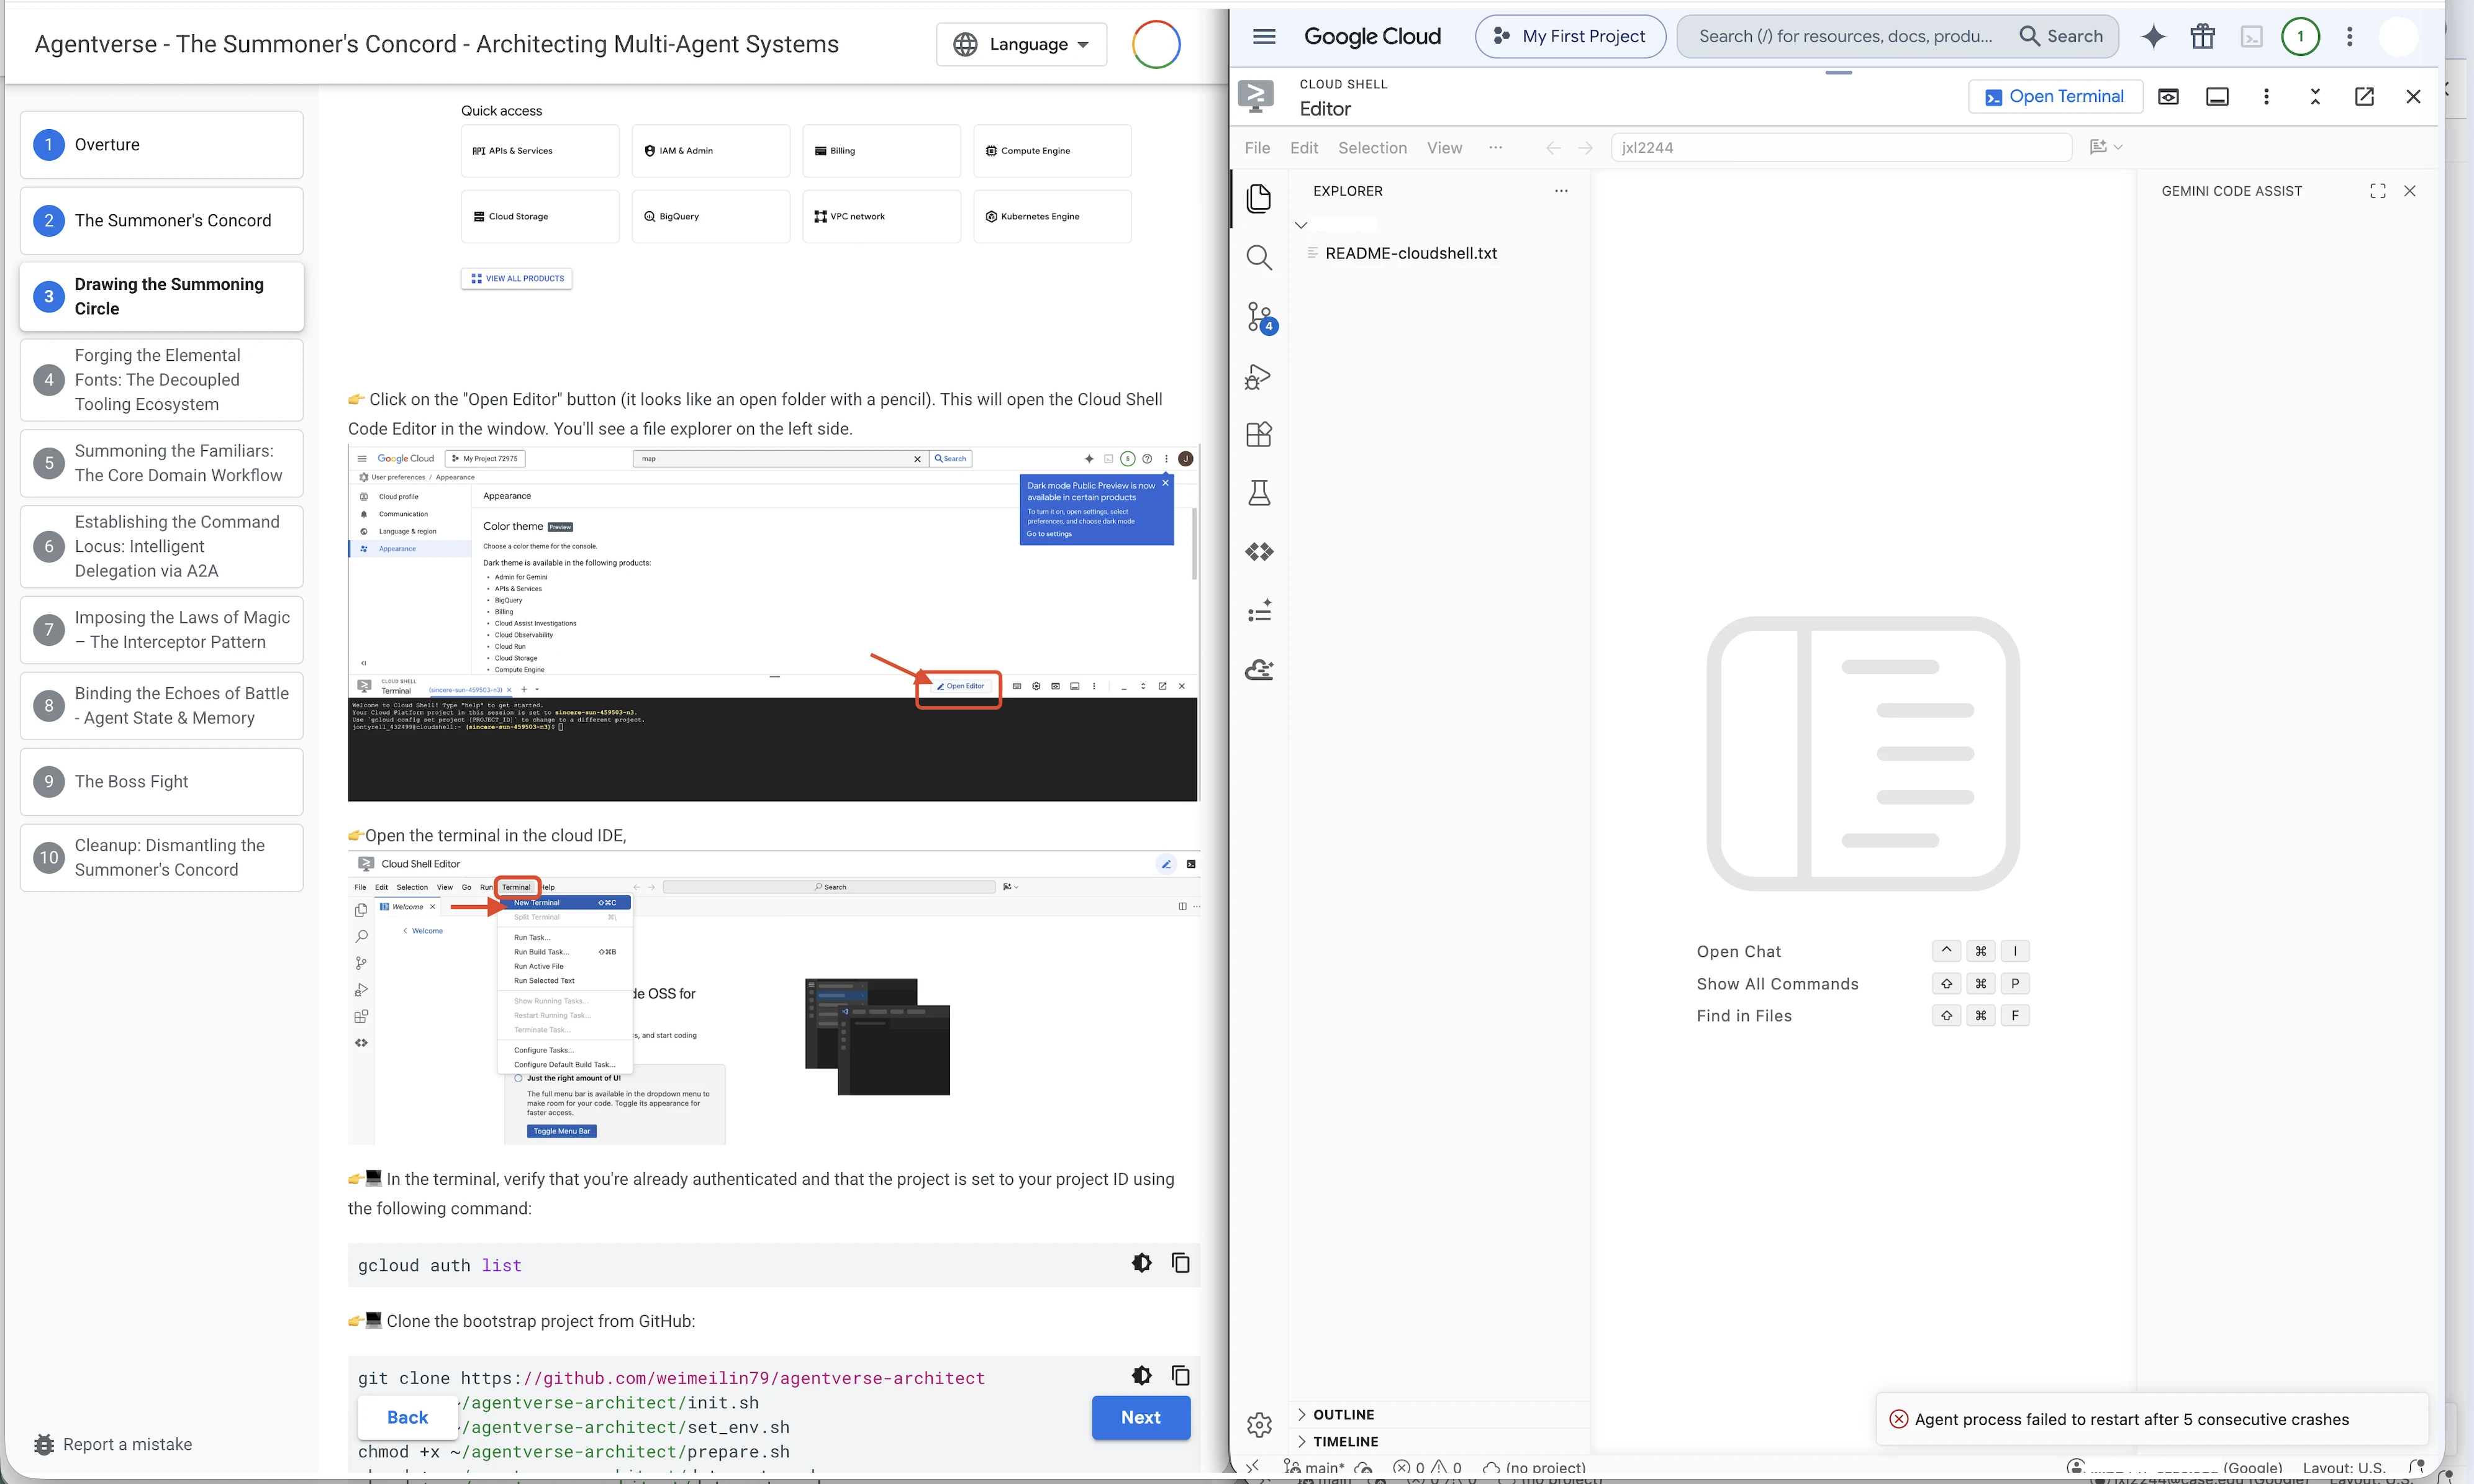Open the checklist-style view in activity bar
2474x1484 pixels.
click(1259, 610)
